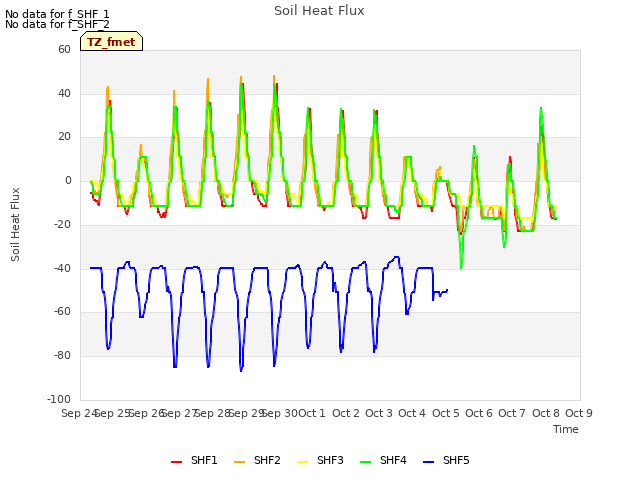Click the y-axis tick label 20
Viewport: 640px width, 480px height.
[64, 137]
